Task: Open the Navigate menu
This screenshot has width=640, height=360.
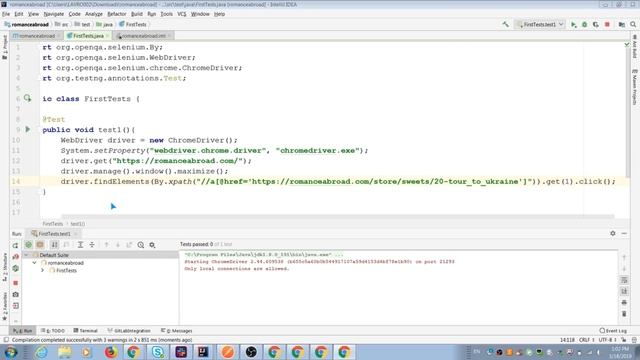Action: tap(53, 14)
